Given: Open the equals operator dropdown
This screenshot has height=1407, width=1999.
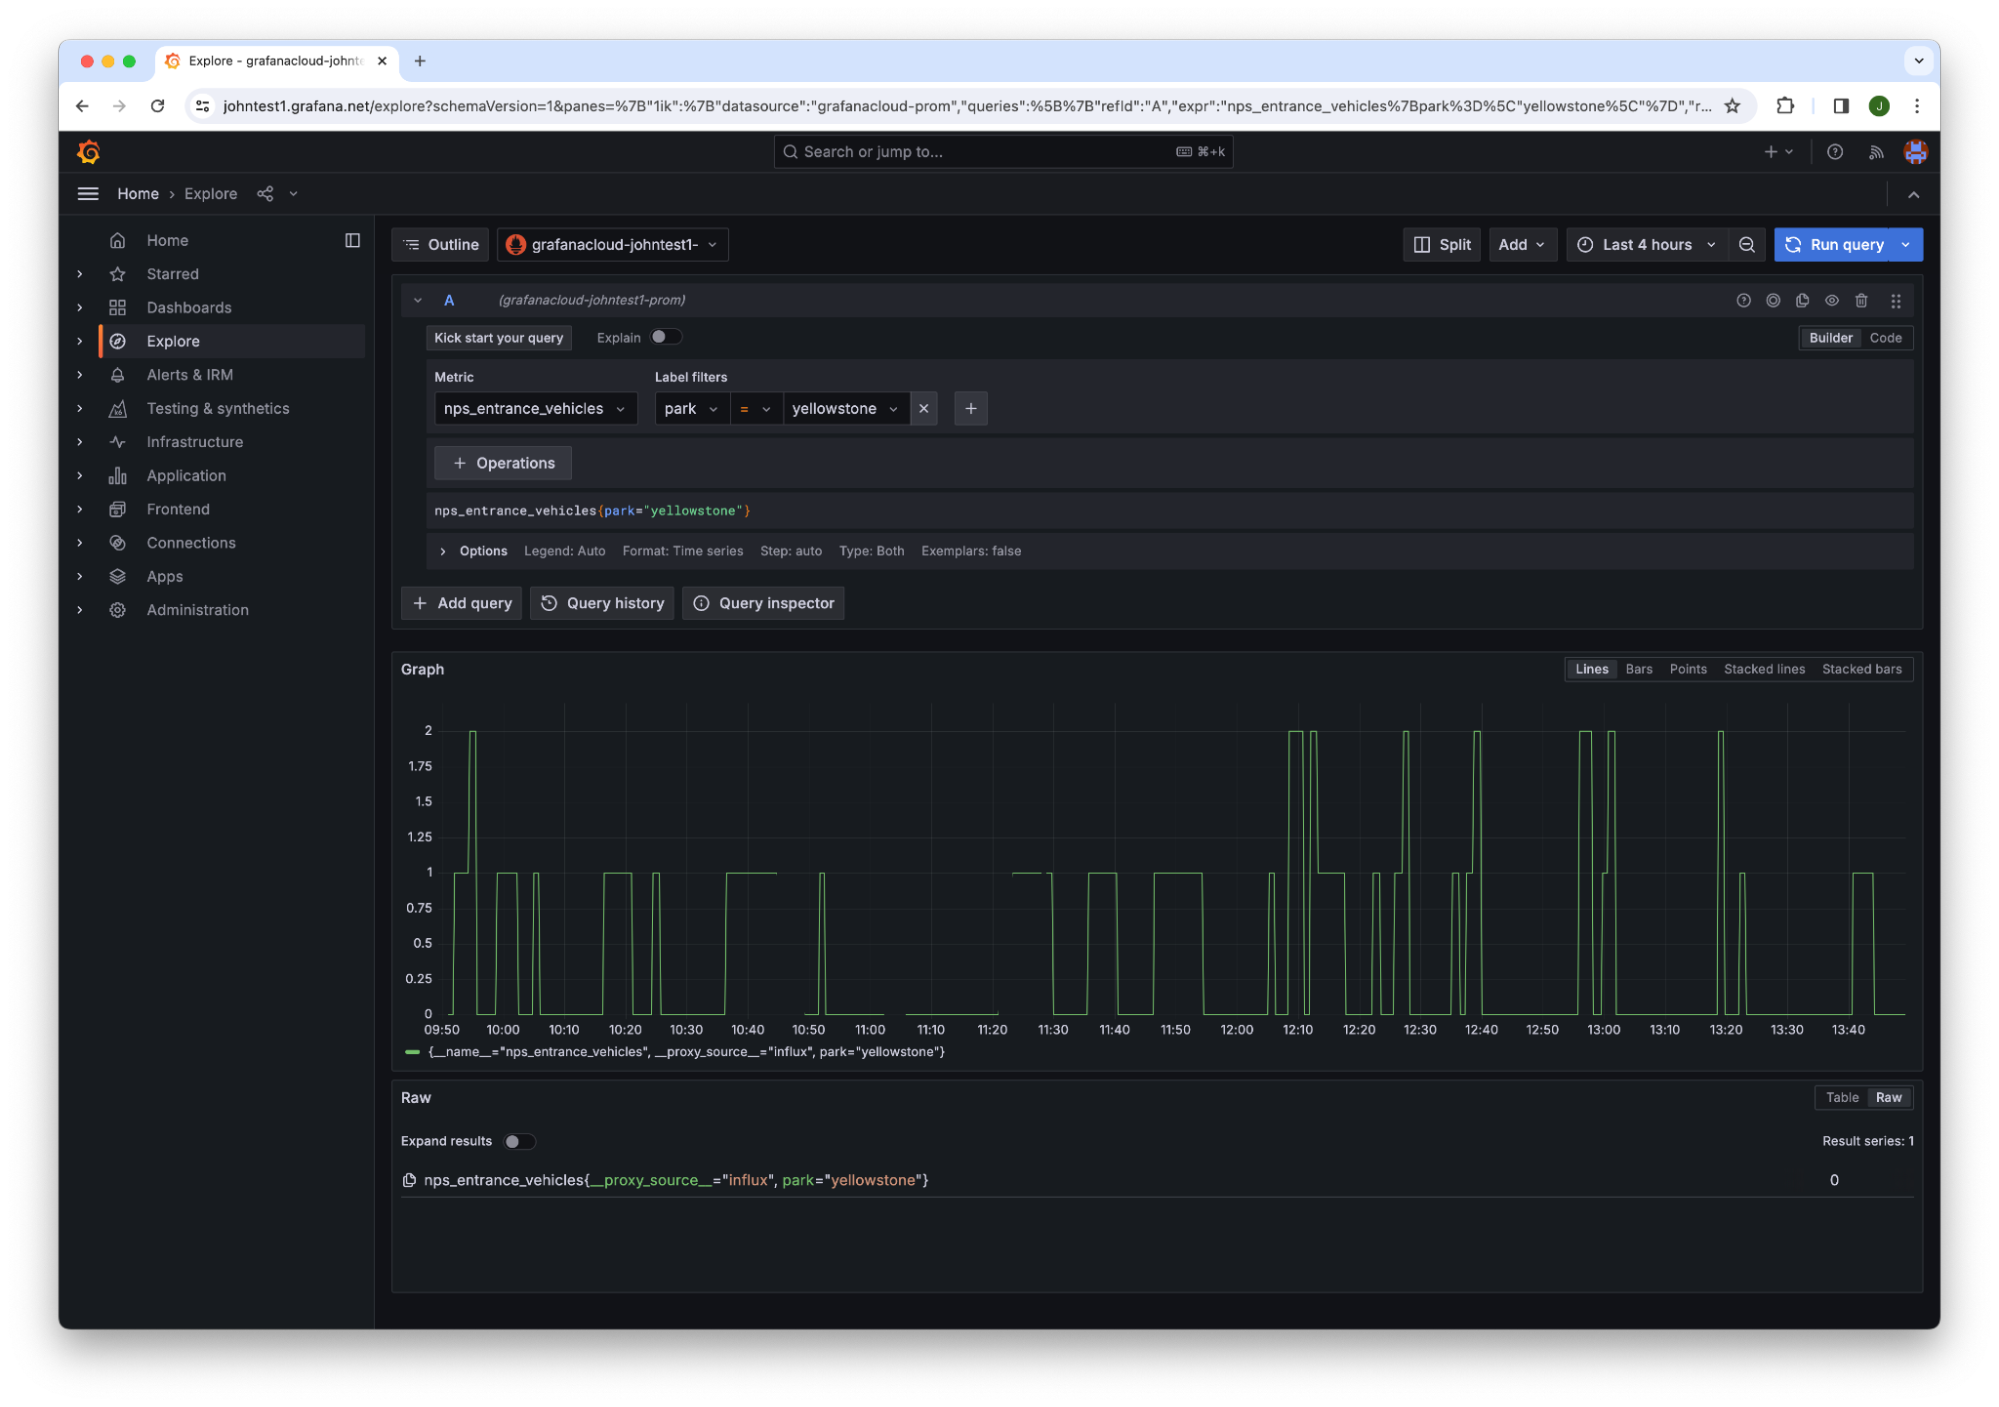Looking at the screenshot, I should point(755,409).
